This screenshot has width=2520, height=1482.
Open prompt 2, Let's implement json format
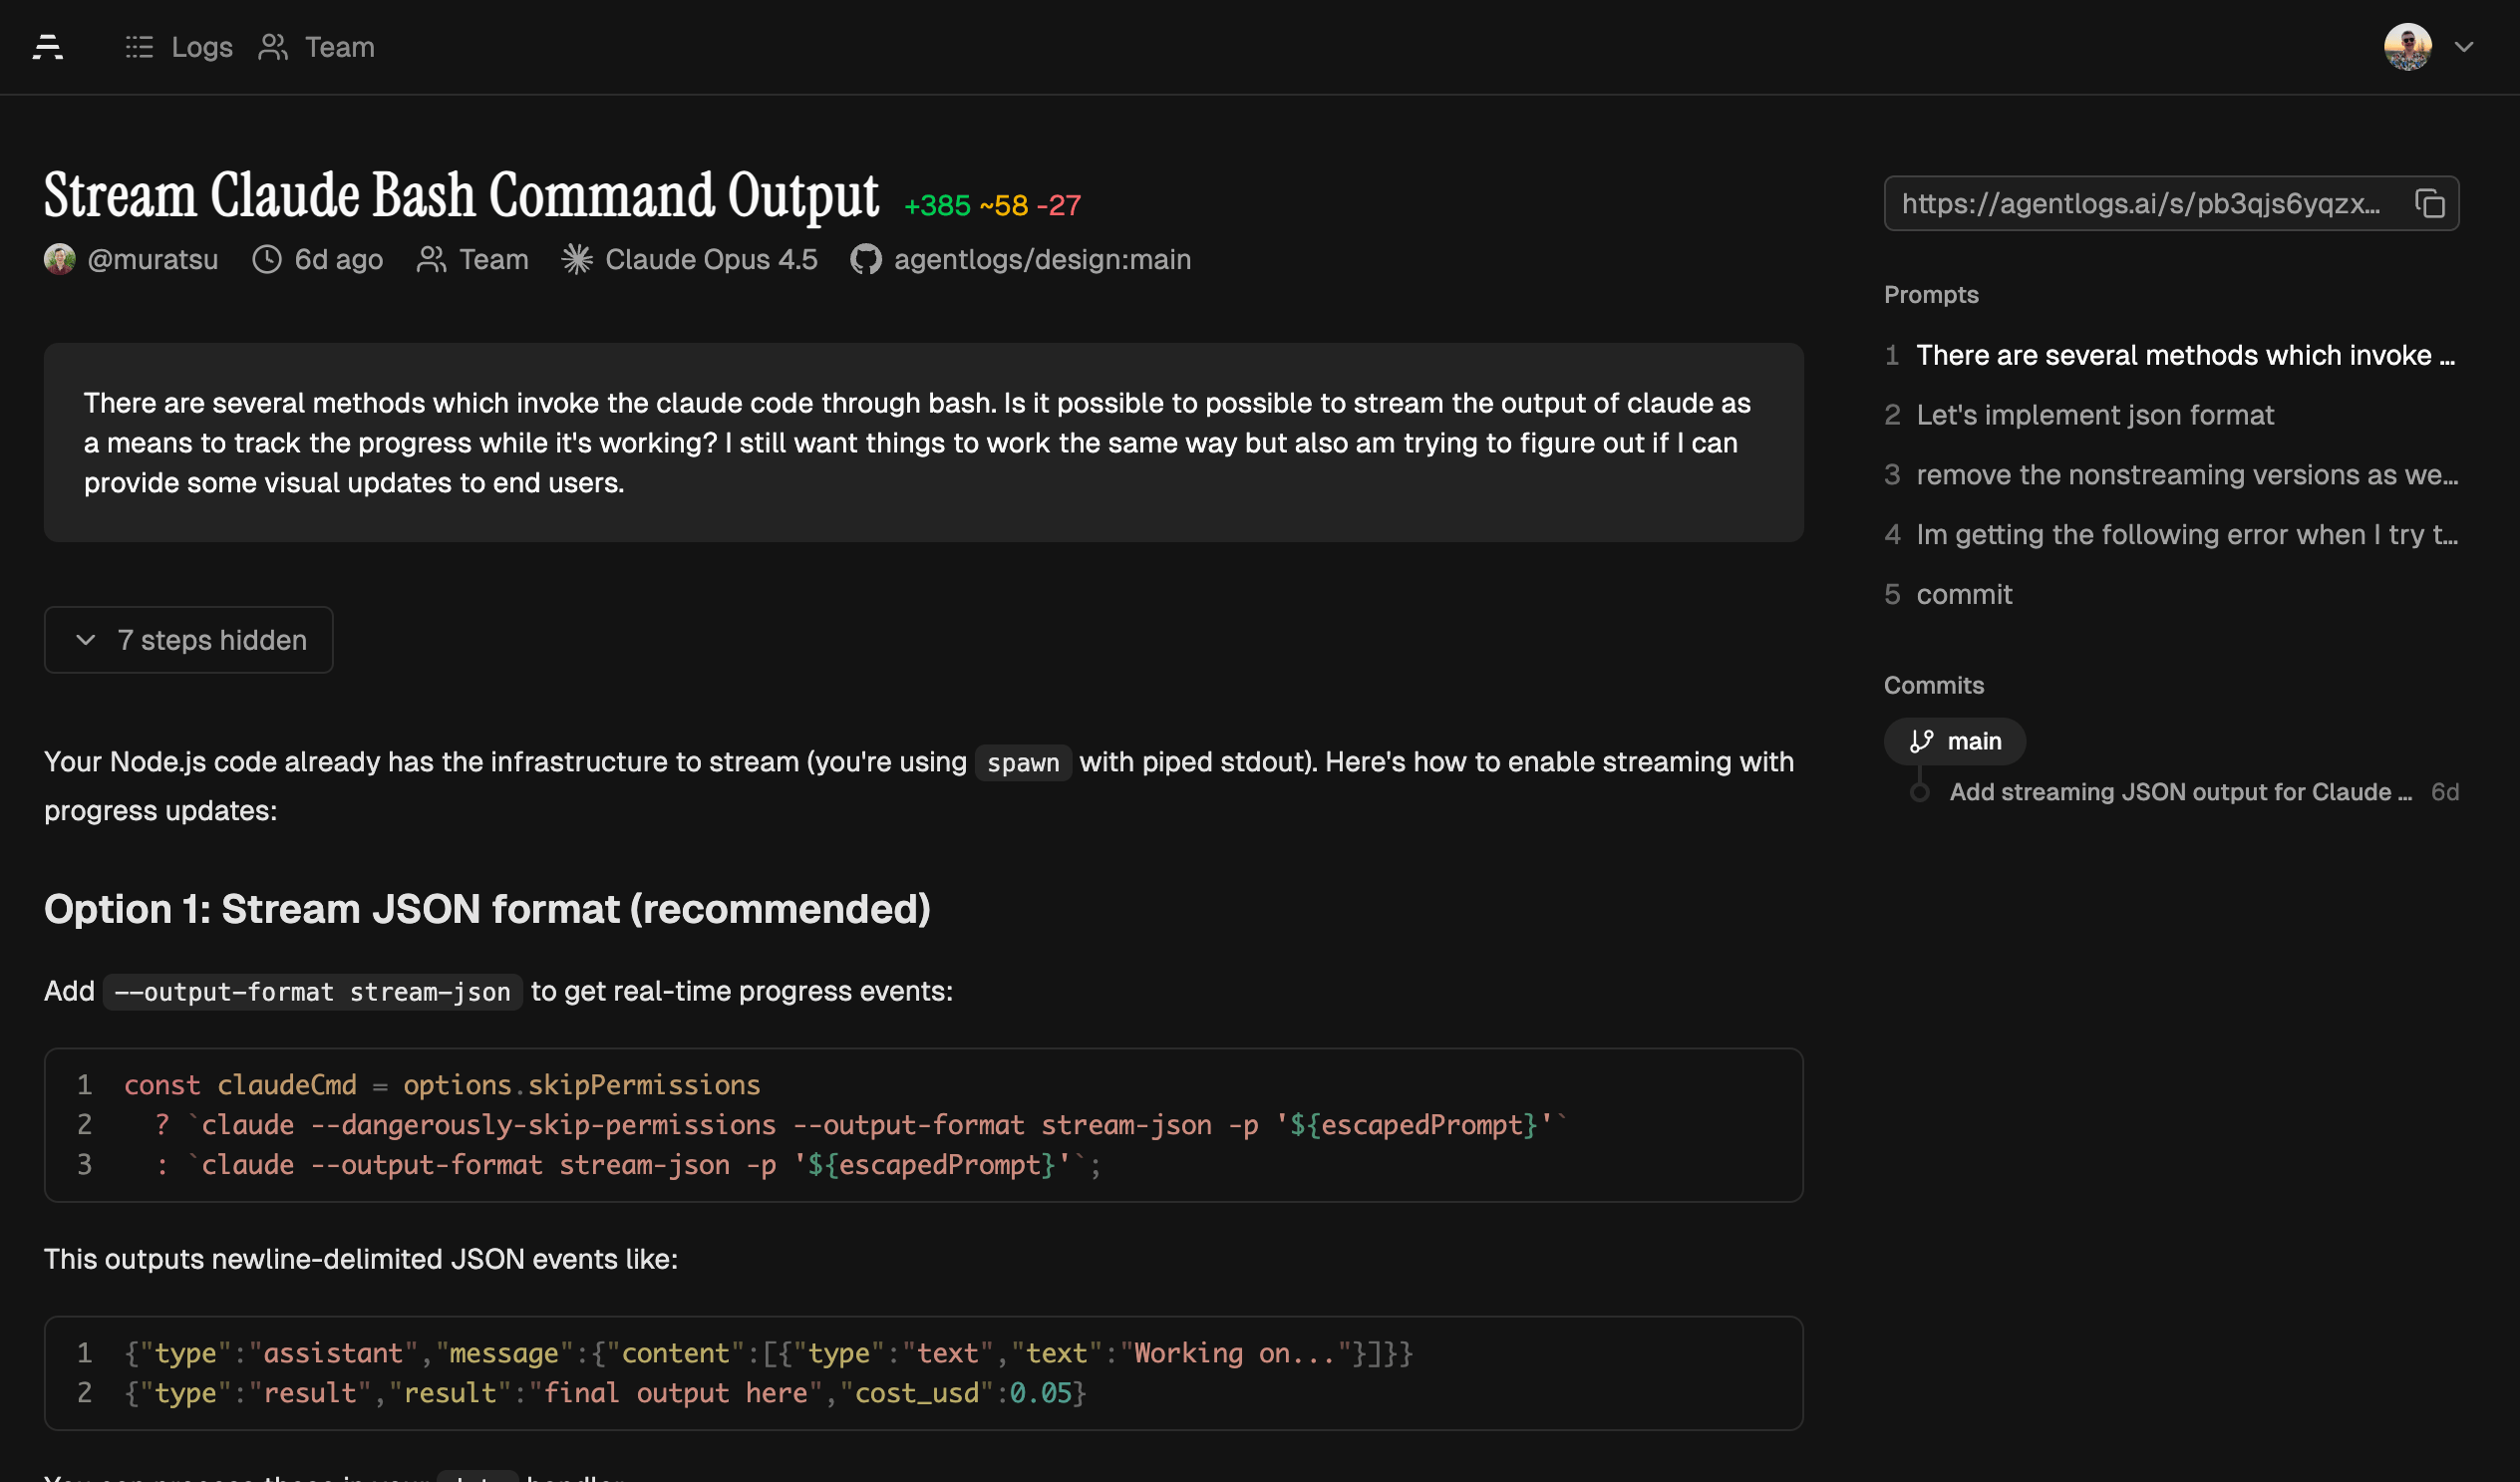click(x=2095, y=414)
